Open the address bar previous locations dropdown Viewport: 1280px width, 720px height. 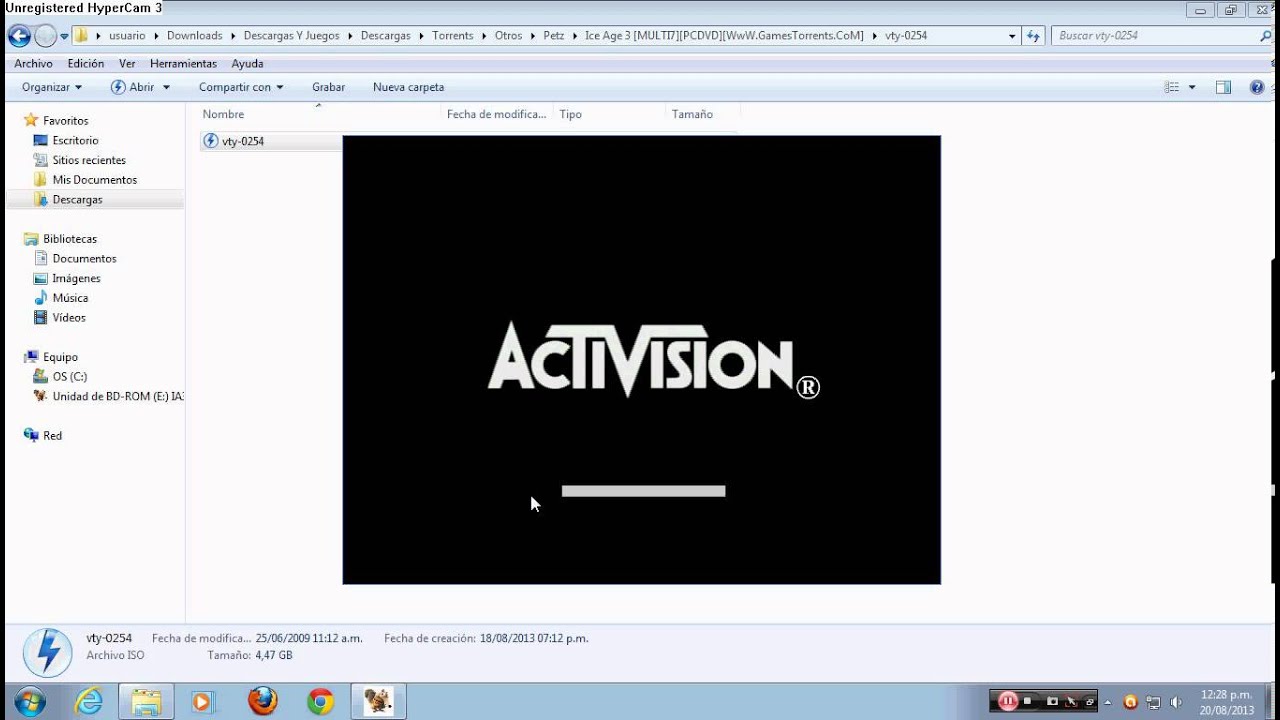pyautogui.click(x=1012, y=36)
